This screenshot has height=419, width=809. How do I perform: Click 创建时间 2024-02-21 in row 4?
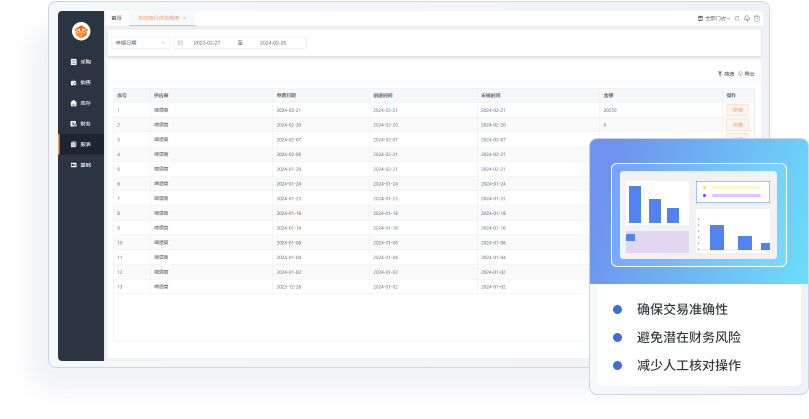(x=385, y=154)
